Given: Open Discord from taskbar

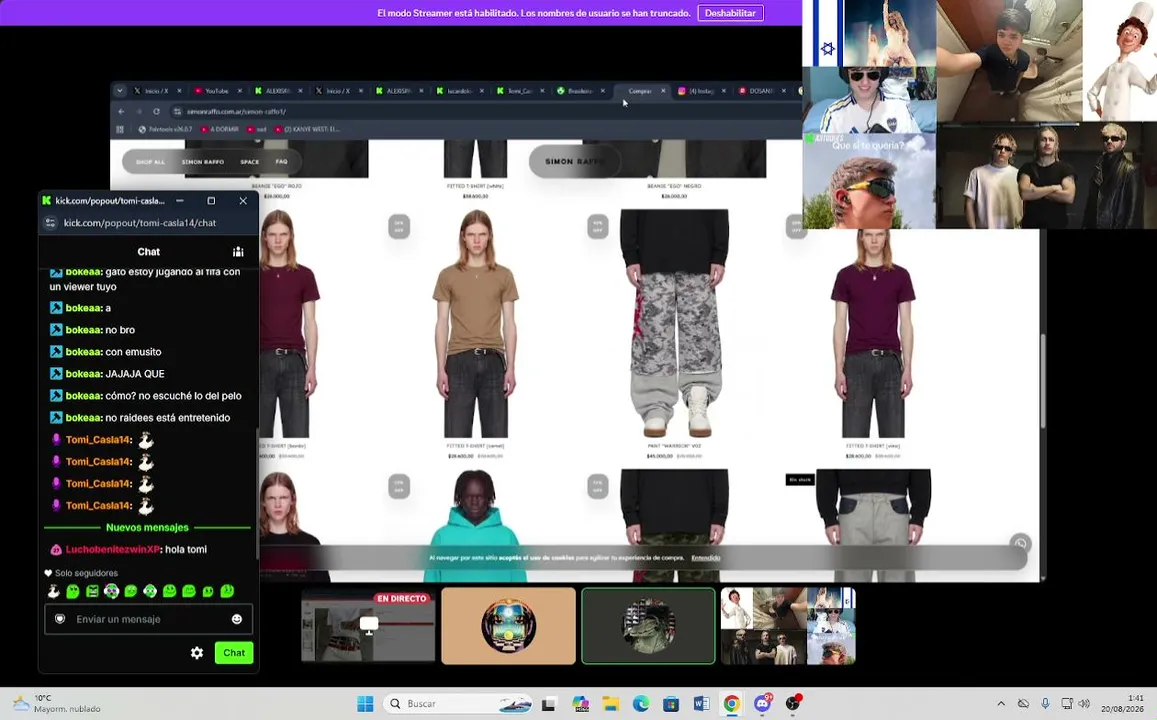Looking at the screenshot, I should tap(762, 704).
